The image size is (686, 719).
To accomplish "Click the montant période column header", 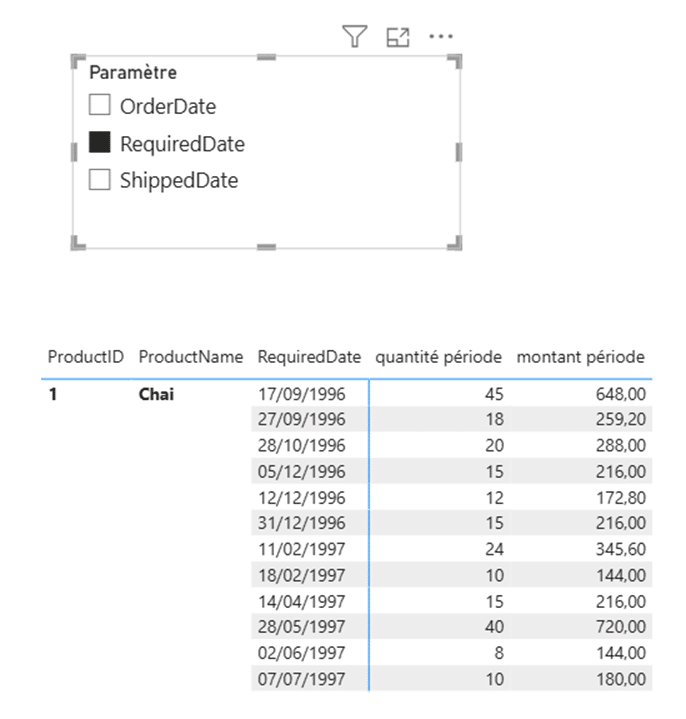I will coord(580,357).
